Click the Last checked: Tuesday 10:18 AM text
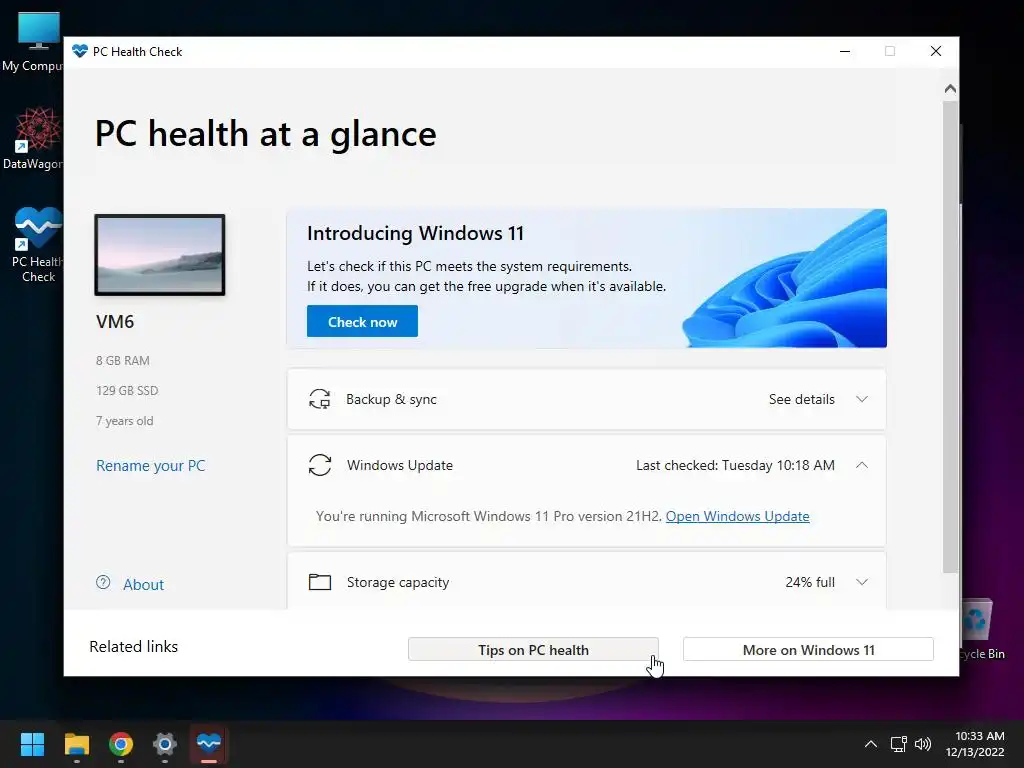This screenshot has width=1024, height=768. click(735, 465)
